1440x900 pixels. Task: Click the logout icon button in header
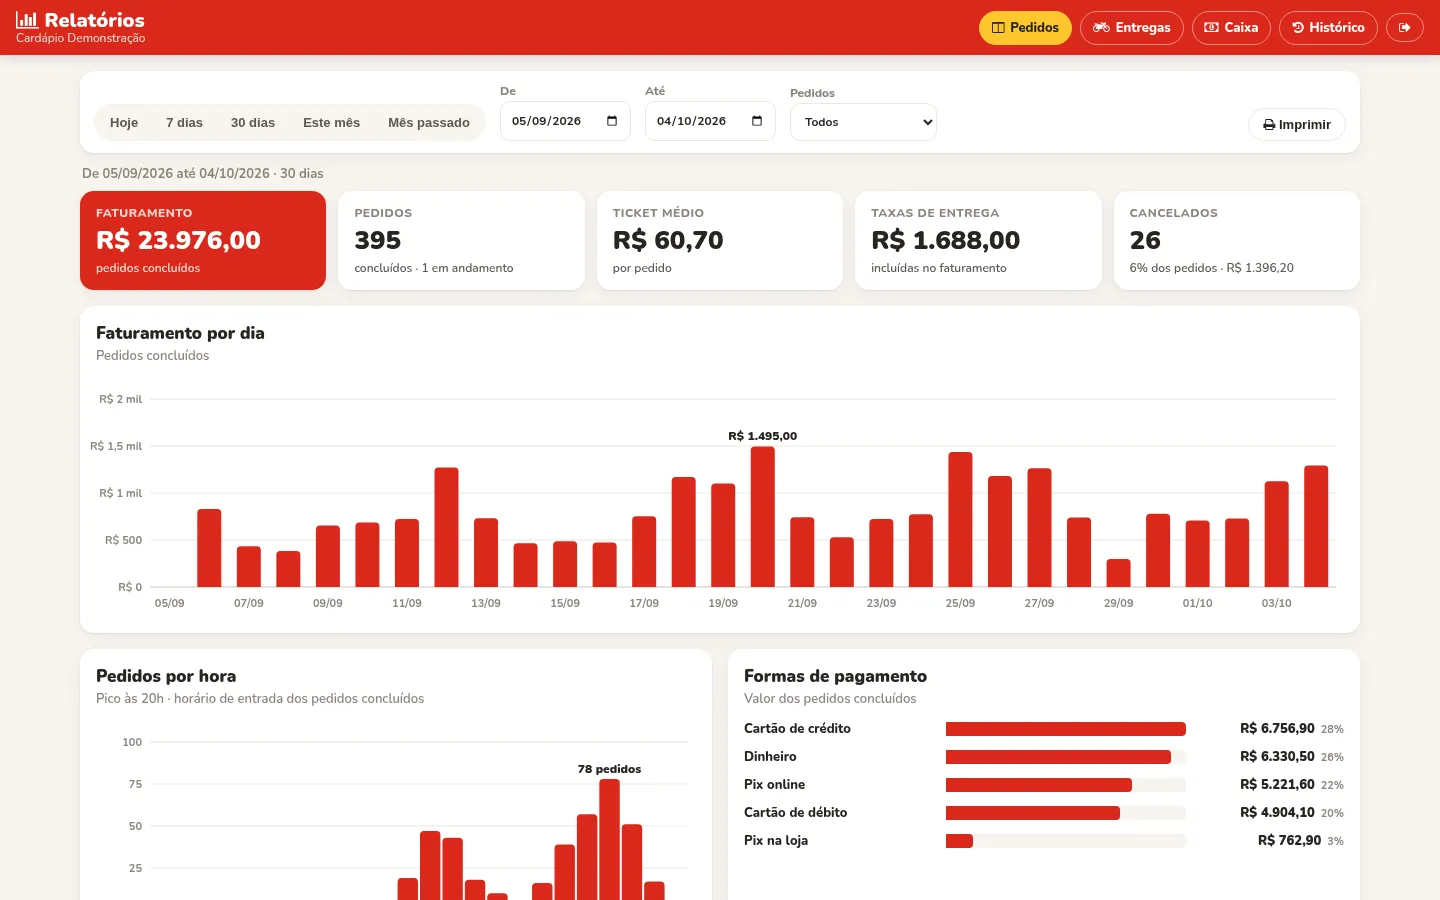(x=1404, y=28)
